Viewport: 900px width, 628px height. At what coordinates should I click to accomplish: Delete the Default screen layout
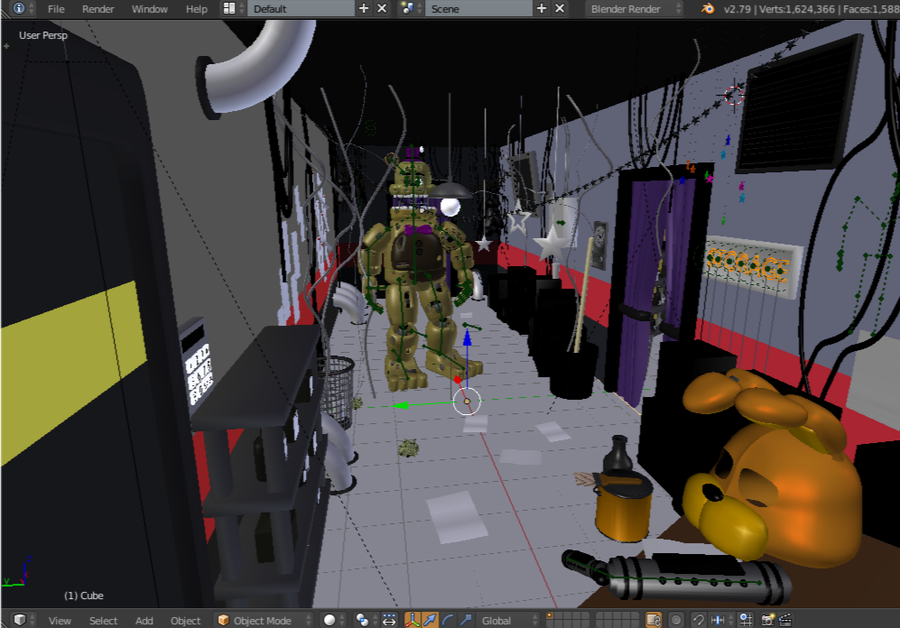pyautogui.click(x=382, y=9)
